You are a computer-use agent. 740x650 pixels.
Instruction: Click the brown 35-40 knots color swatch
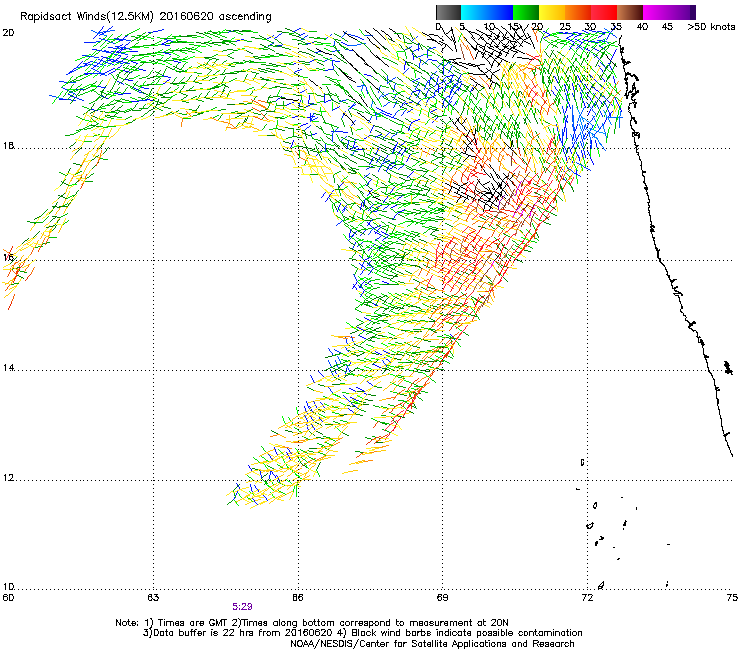click(x=630, y=12)
